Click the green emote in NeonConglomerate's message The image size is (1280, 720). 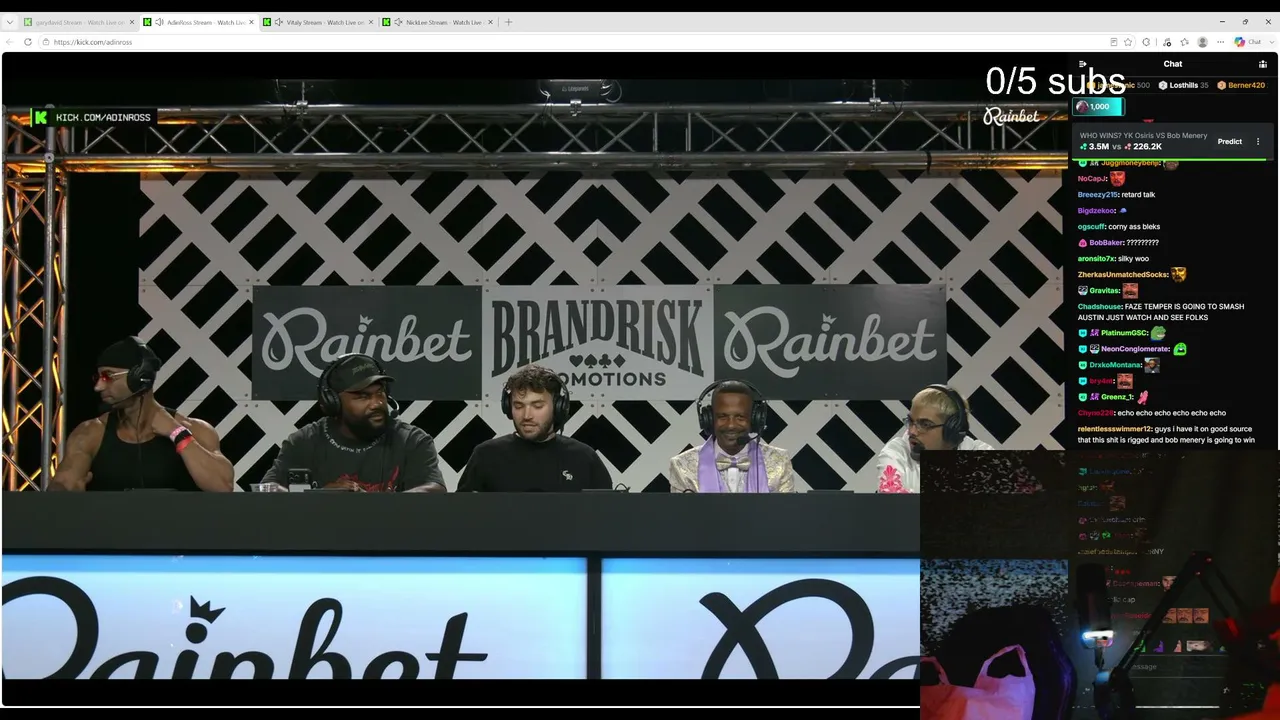click(x=1180, y=349)
